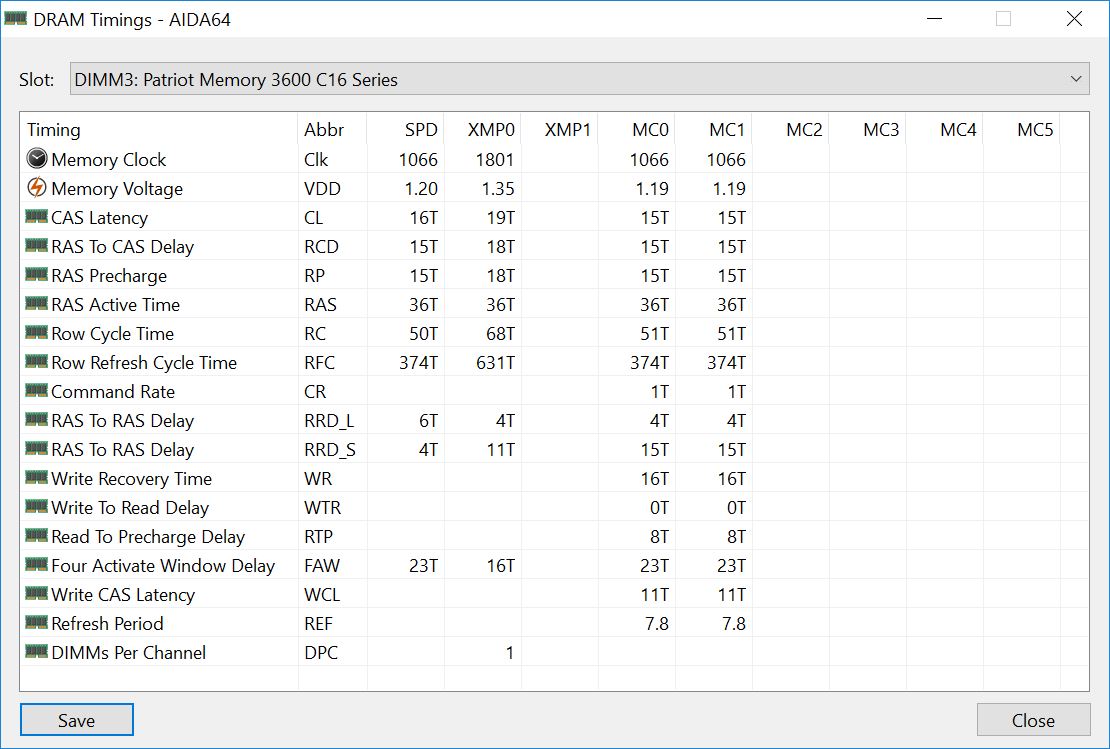Select the Row Refresh Cycle Time row
Screen dimensions: 1110x749
[x=144, y=363]
